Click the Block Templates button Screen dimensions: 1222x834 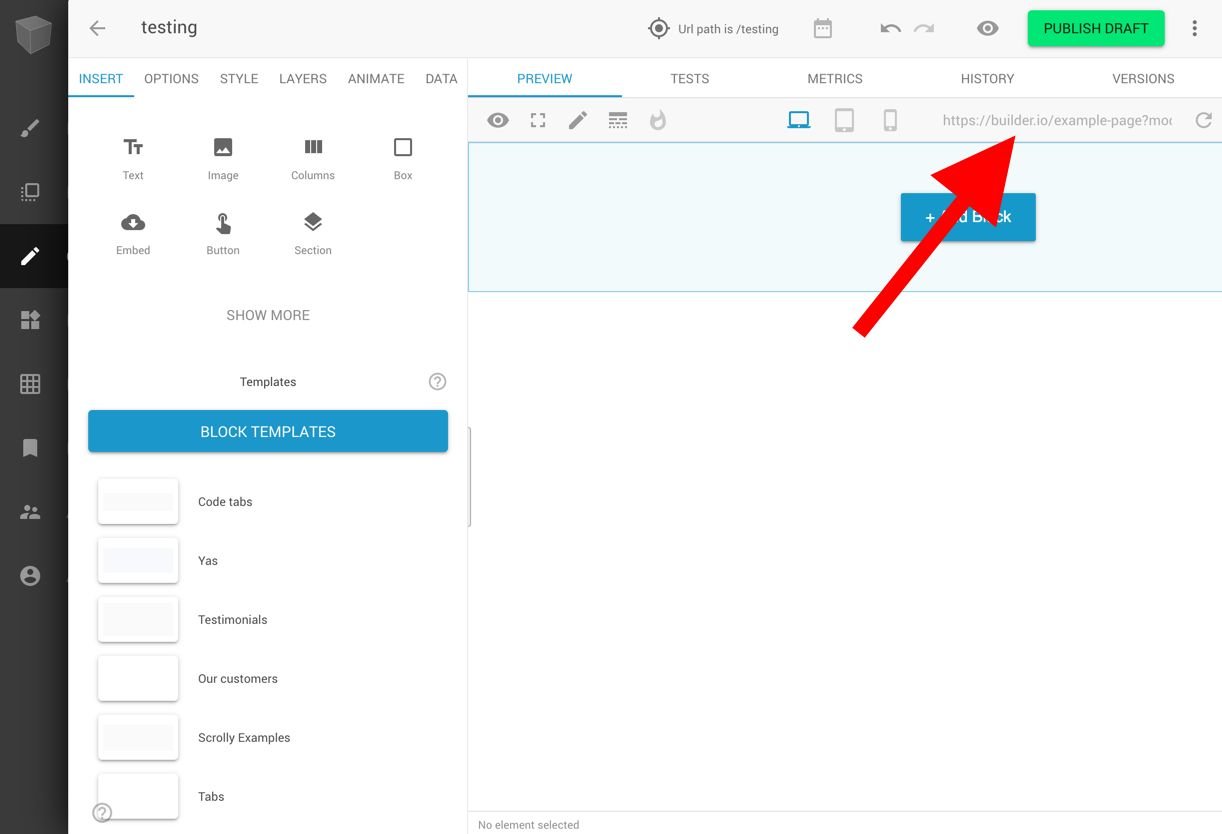pyautogui.click(x=268, y=432)
